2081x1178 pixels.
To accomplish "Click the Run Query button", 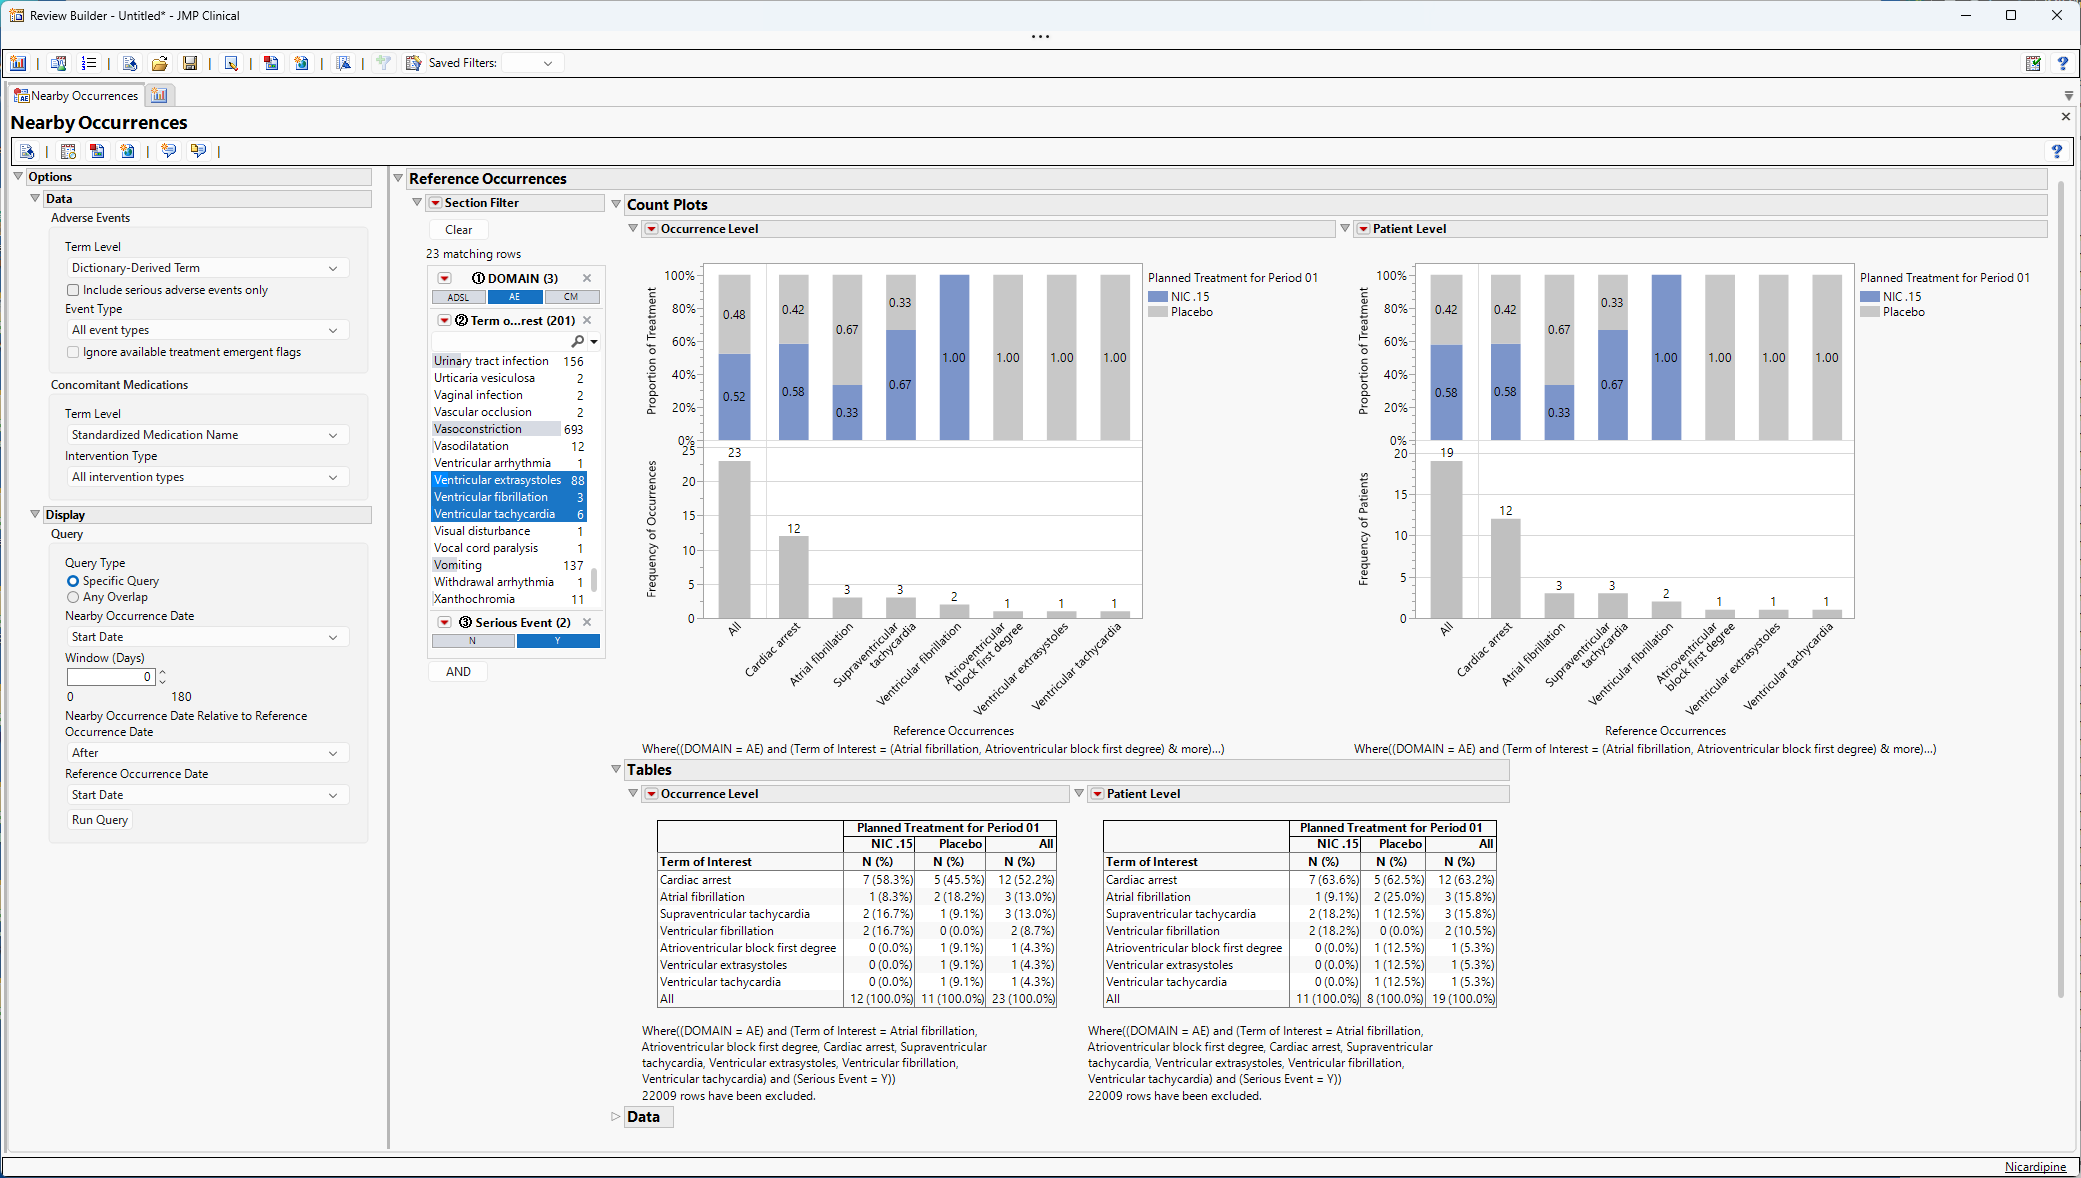I will coord(100,820).
